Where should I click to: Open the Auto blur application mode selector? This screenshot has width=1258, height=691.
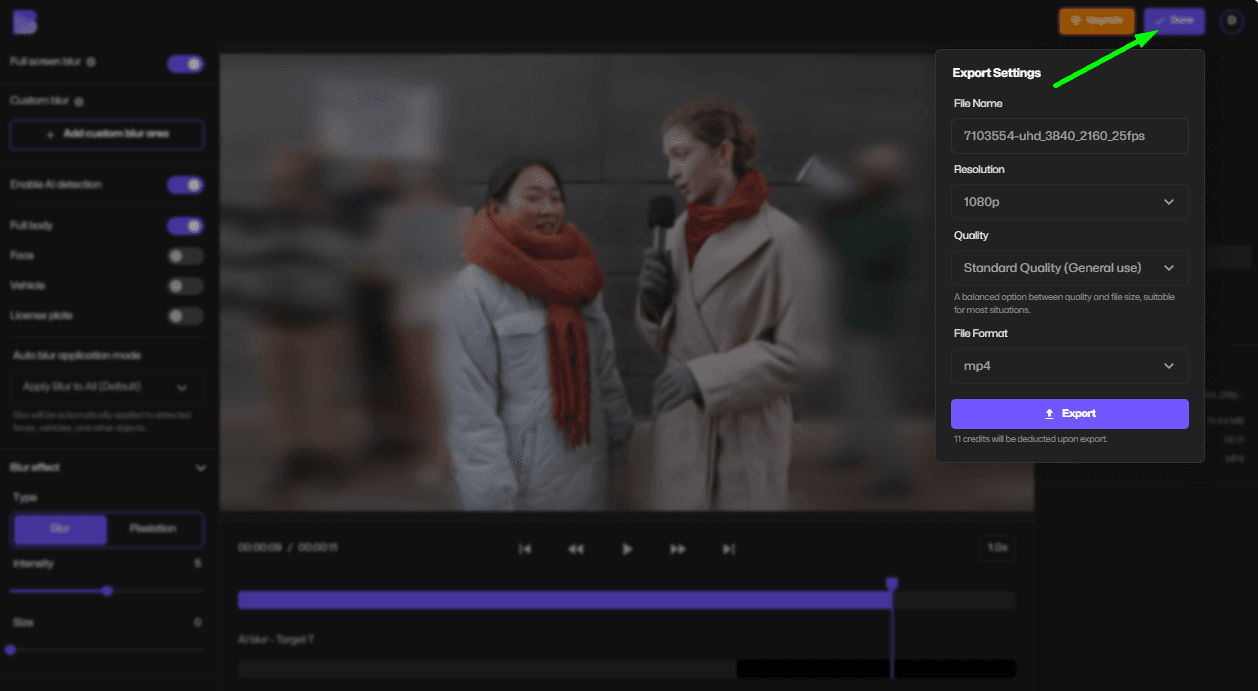106,387
